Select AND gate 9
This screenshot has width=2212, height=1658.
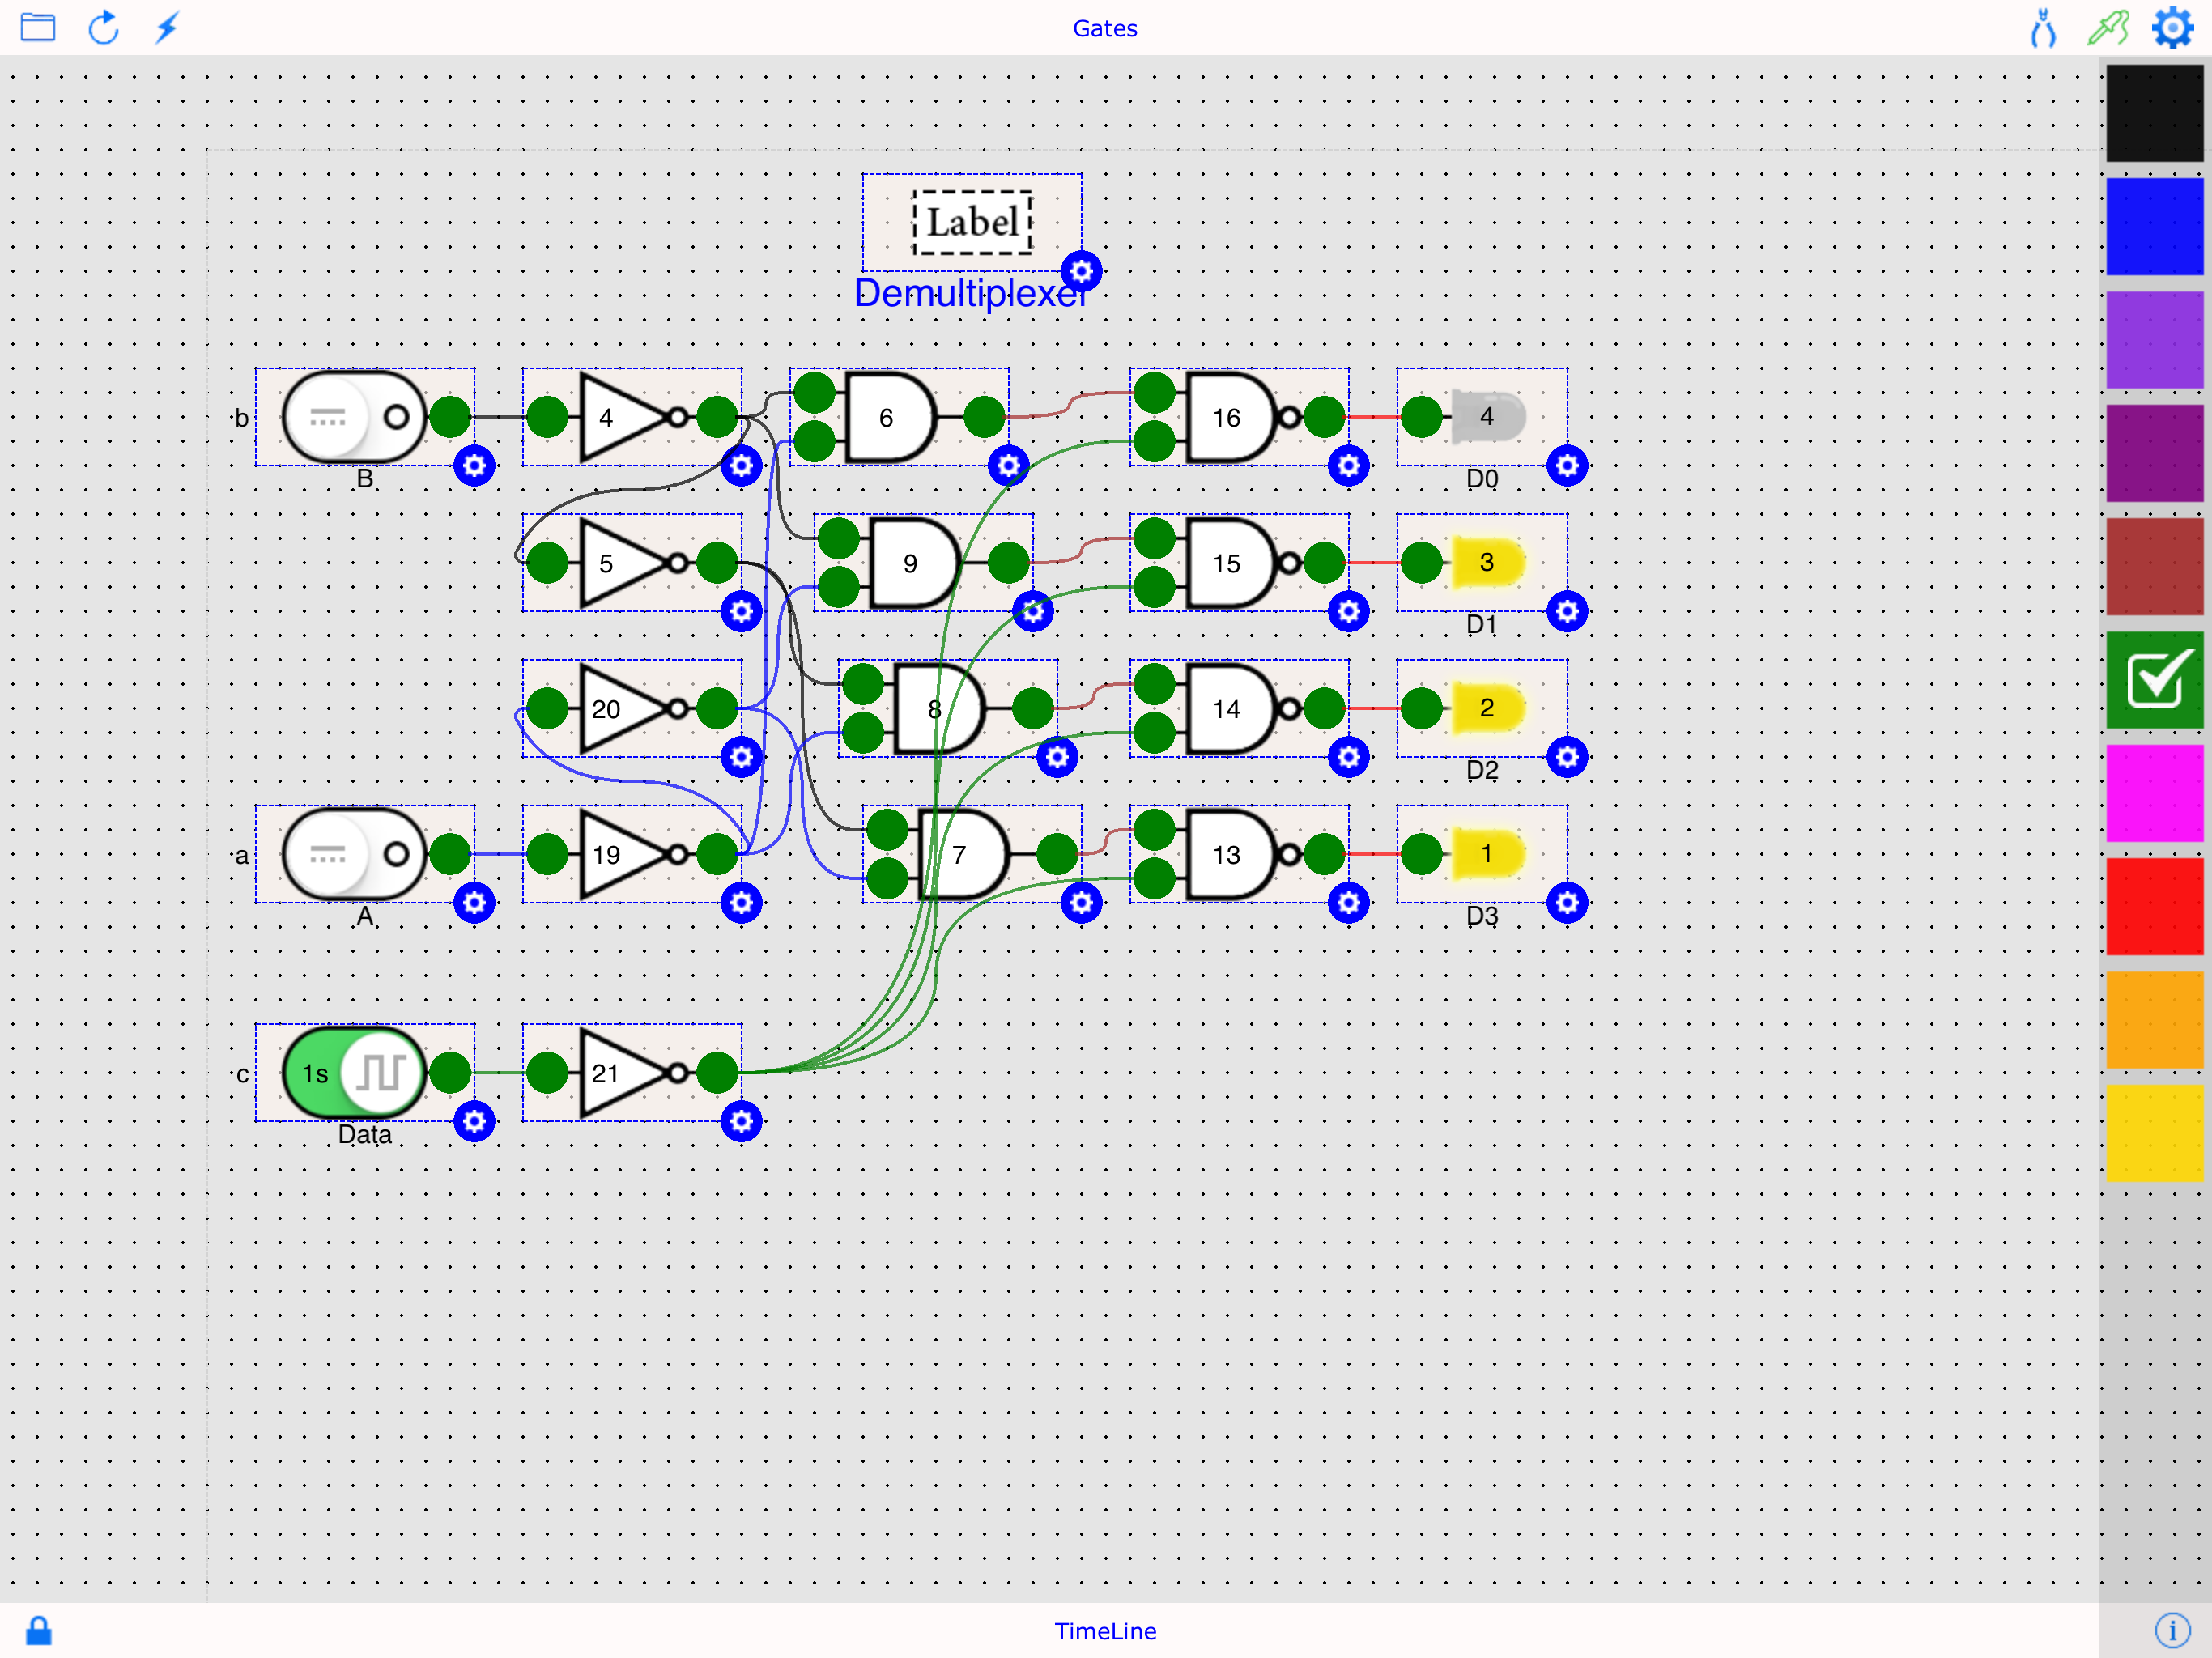click(916, 562)
